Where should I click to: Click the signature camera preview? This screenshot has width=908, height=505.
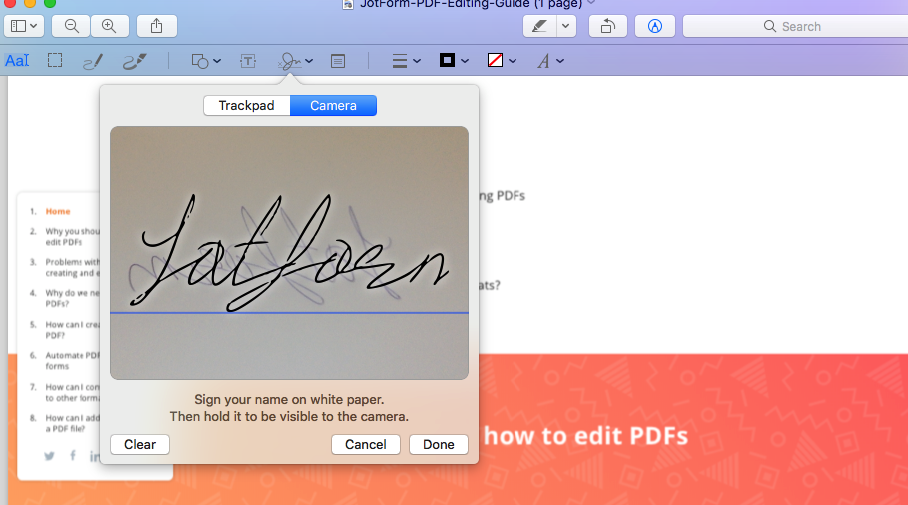pyautogui.click(x=290, y=253)
